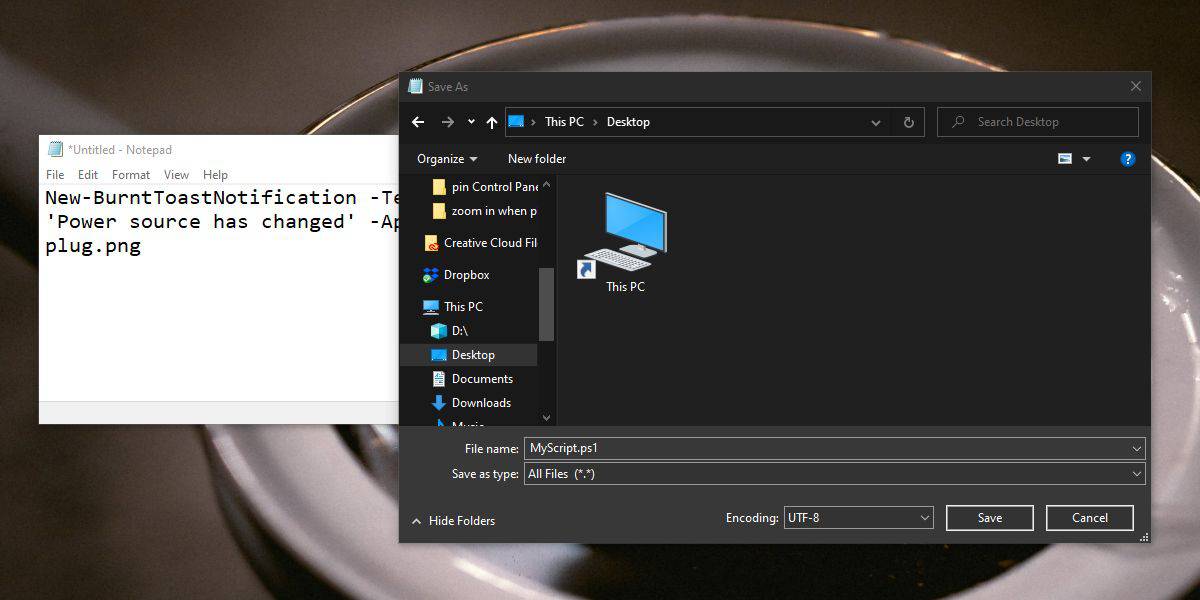Collapse the pane with Hide Folders
The width and height of the screenshot is (1200, 600).
coord(452,521)
